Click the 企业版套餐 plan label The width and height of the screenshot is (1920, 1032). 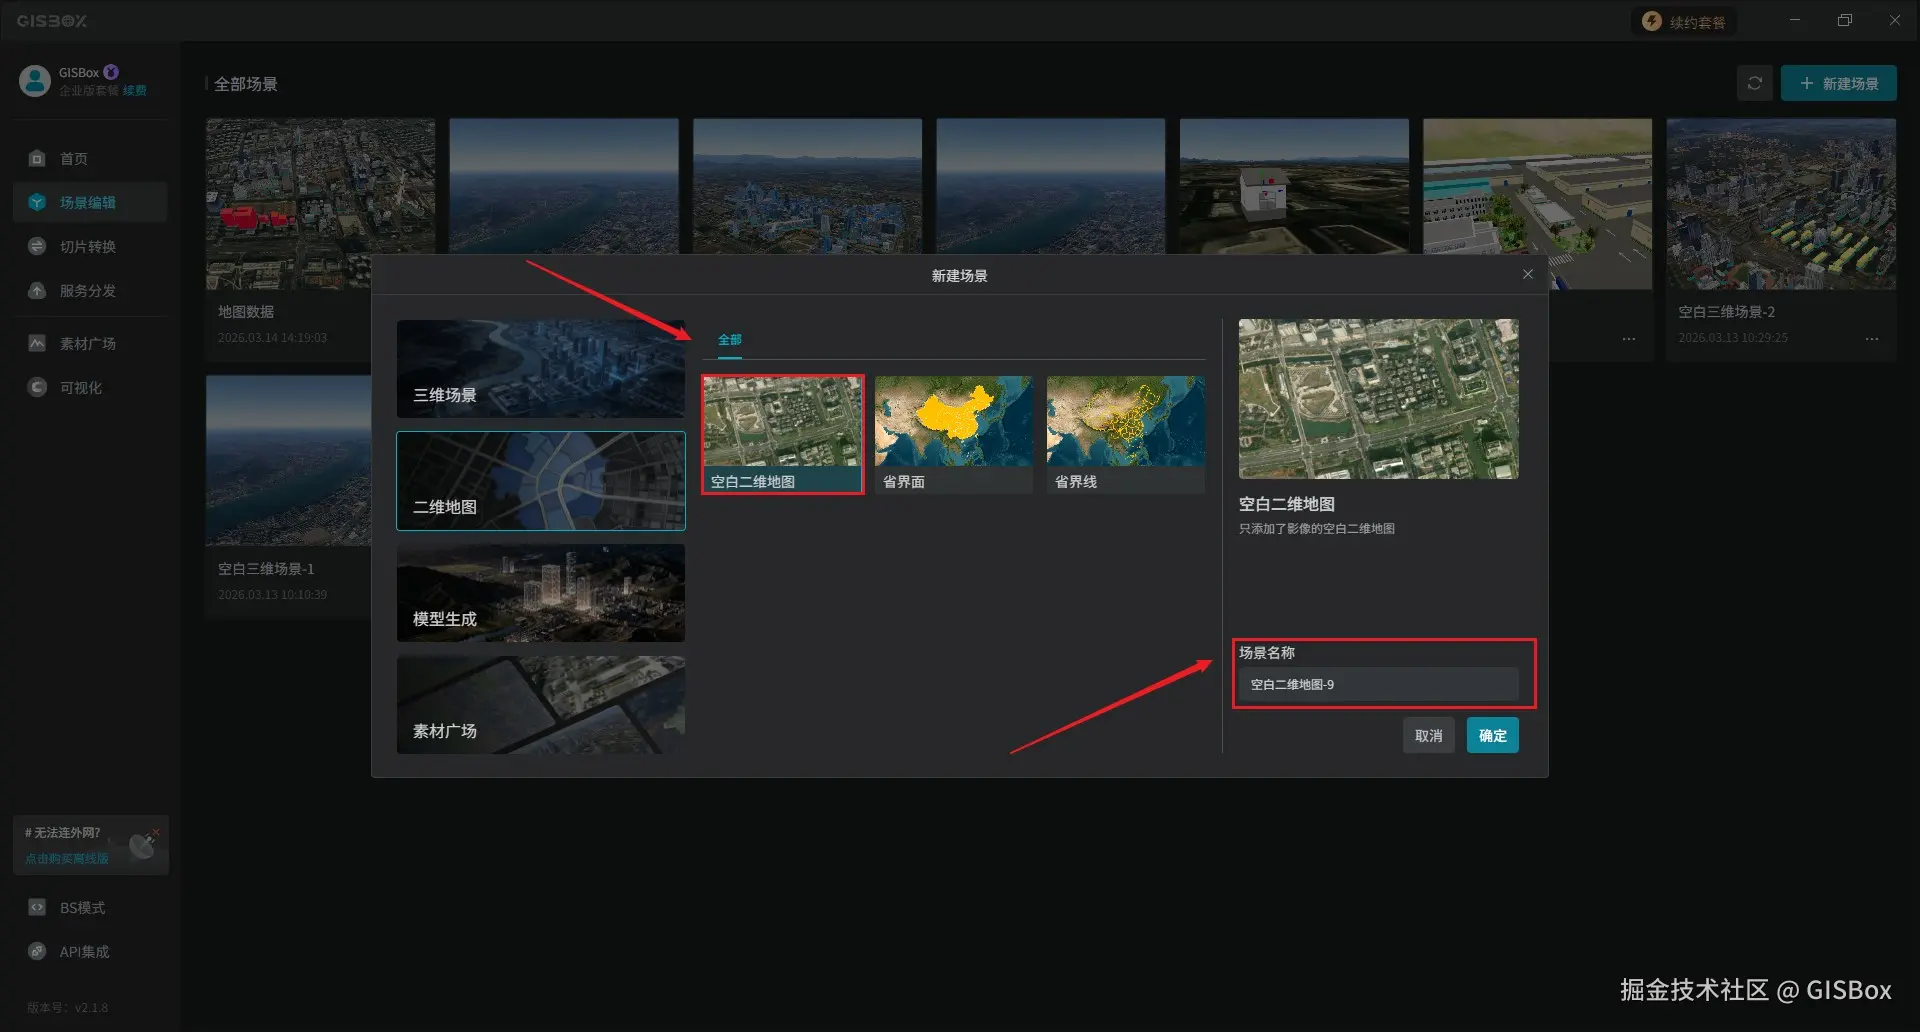(x=89, y=91)
